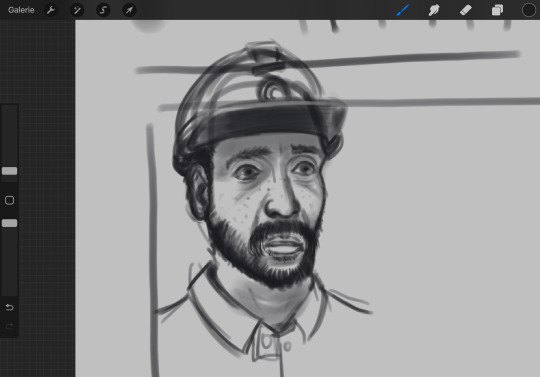
Task: Click the brush opacity slider handle
Action: (9, 223)
